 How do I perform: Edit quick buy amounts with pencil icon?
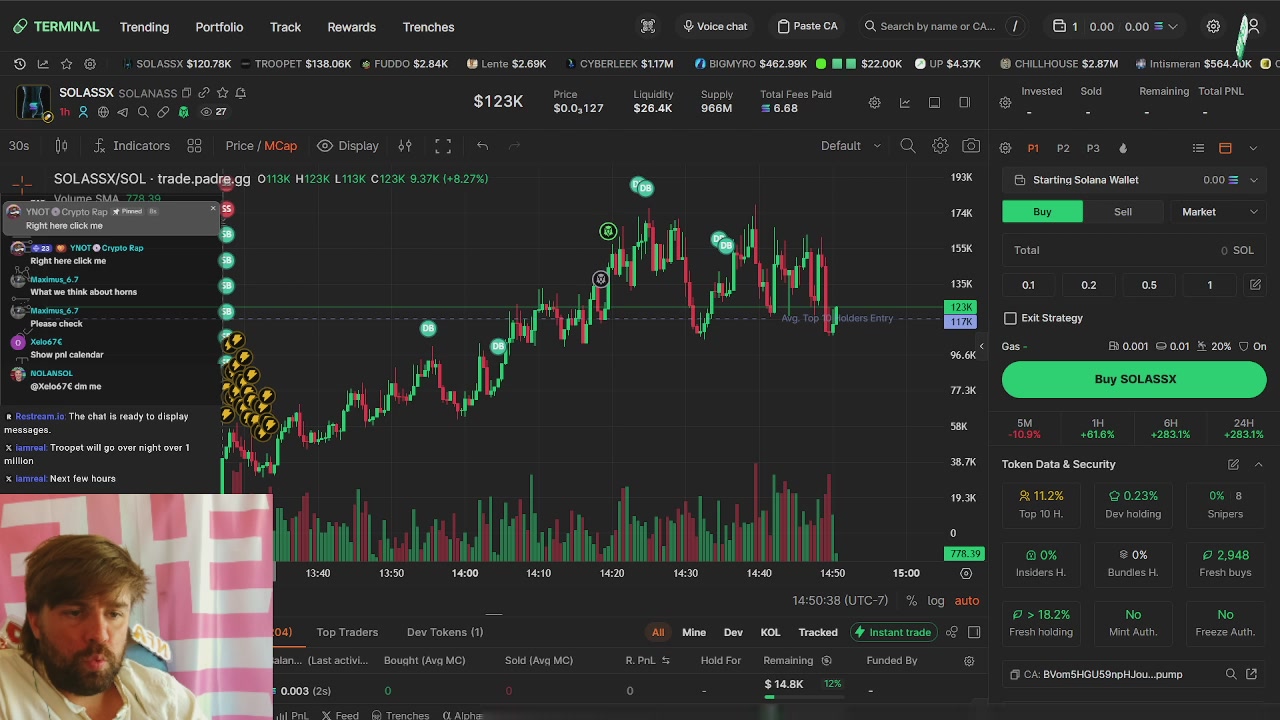tap(1255, 285)
